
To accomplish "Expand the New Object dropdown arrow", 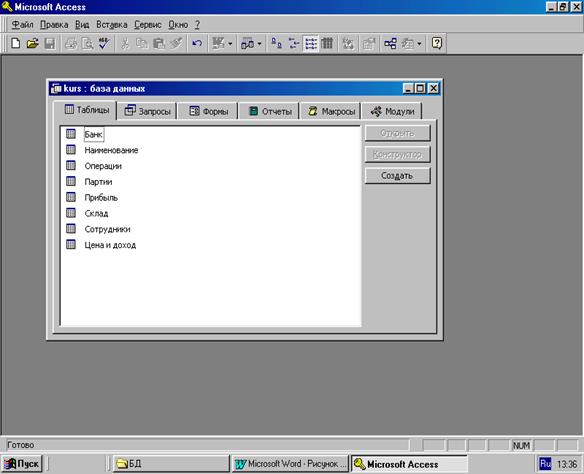I will click(x=419, y=44).
